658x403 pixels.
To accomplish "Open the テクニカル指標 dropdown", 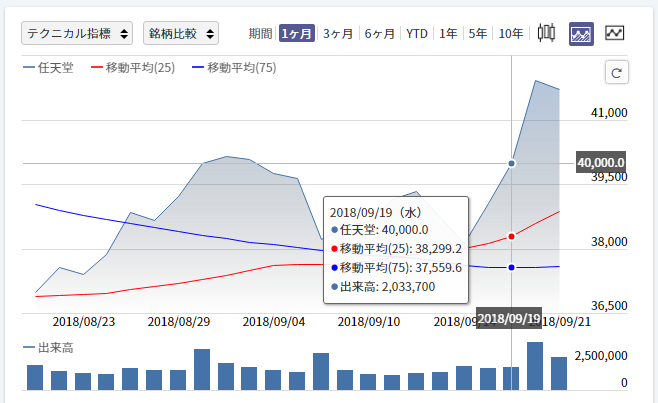I will pyautogui.click(x=77, y=33).
